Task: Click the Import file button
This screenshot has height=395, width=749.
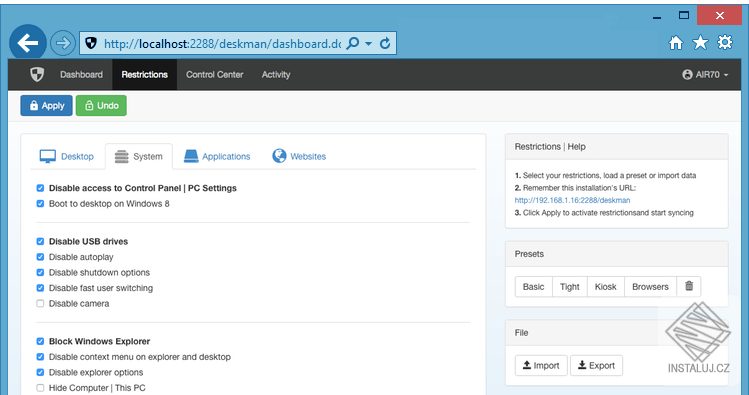Action: (x=541, y=365)
